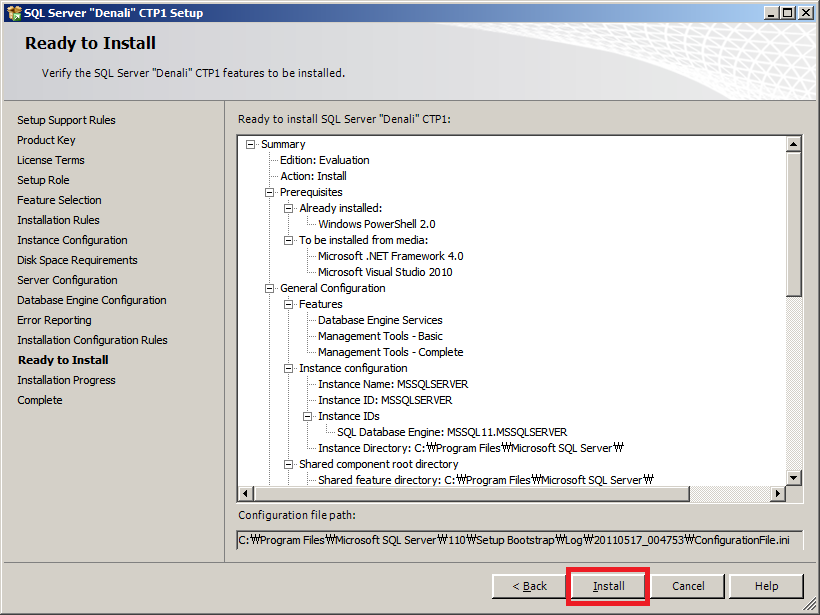Screen dimensions: 820x615
Task: Select Windows PowerShell 2.0 row
Action: pyautogui.click(x=377, y=224)
